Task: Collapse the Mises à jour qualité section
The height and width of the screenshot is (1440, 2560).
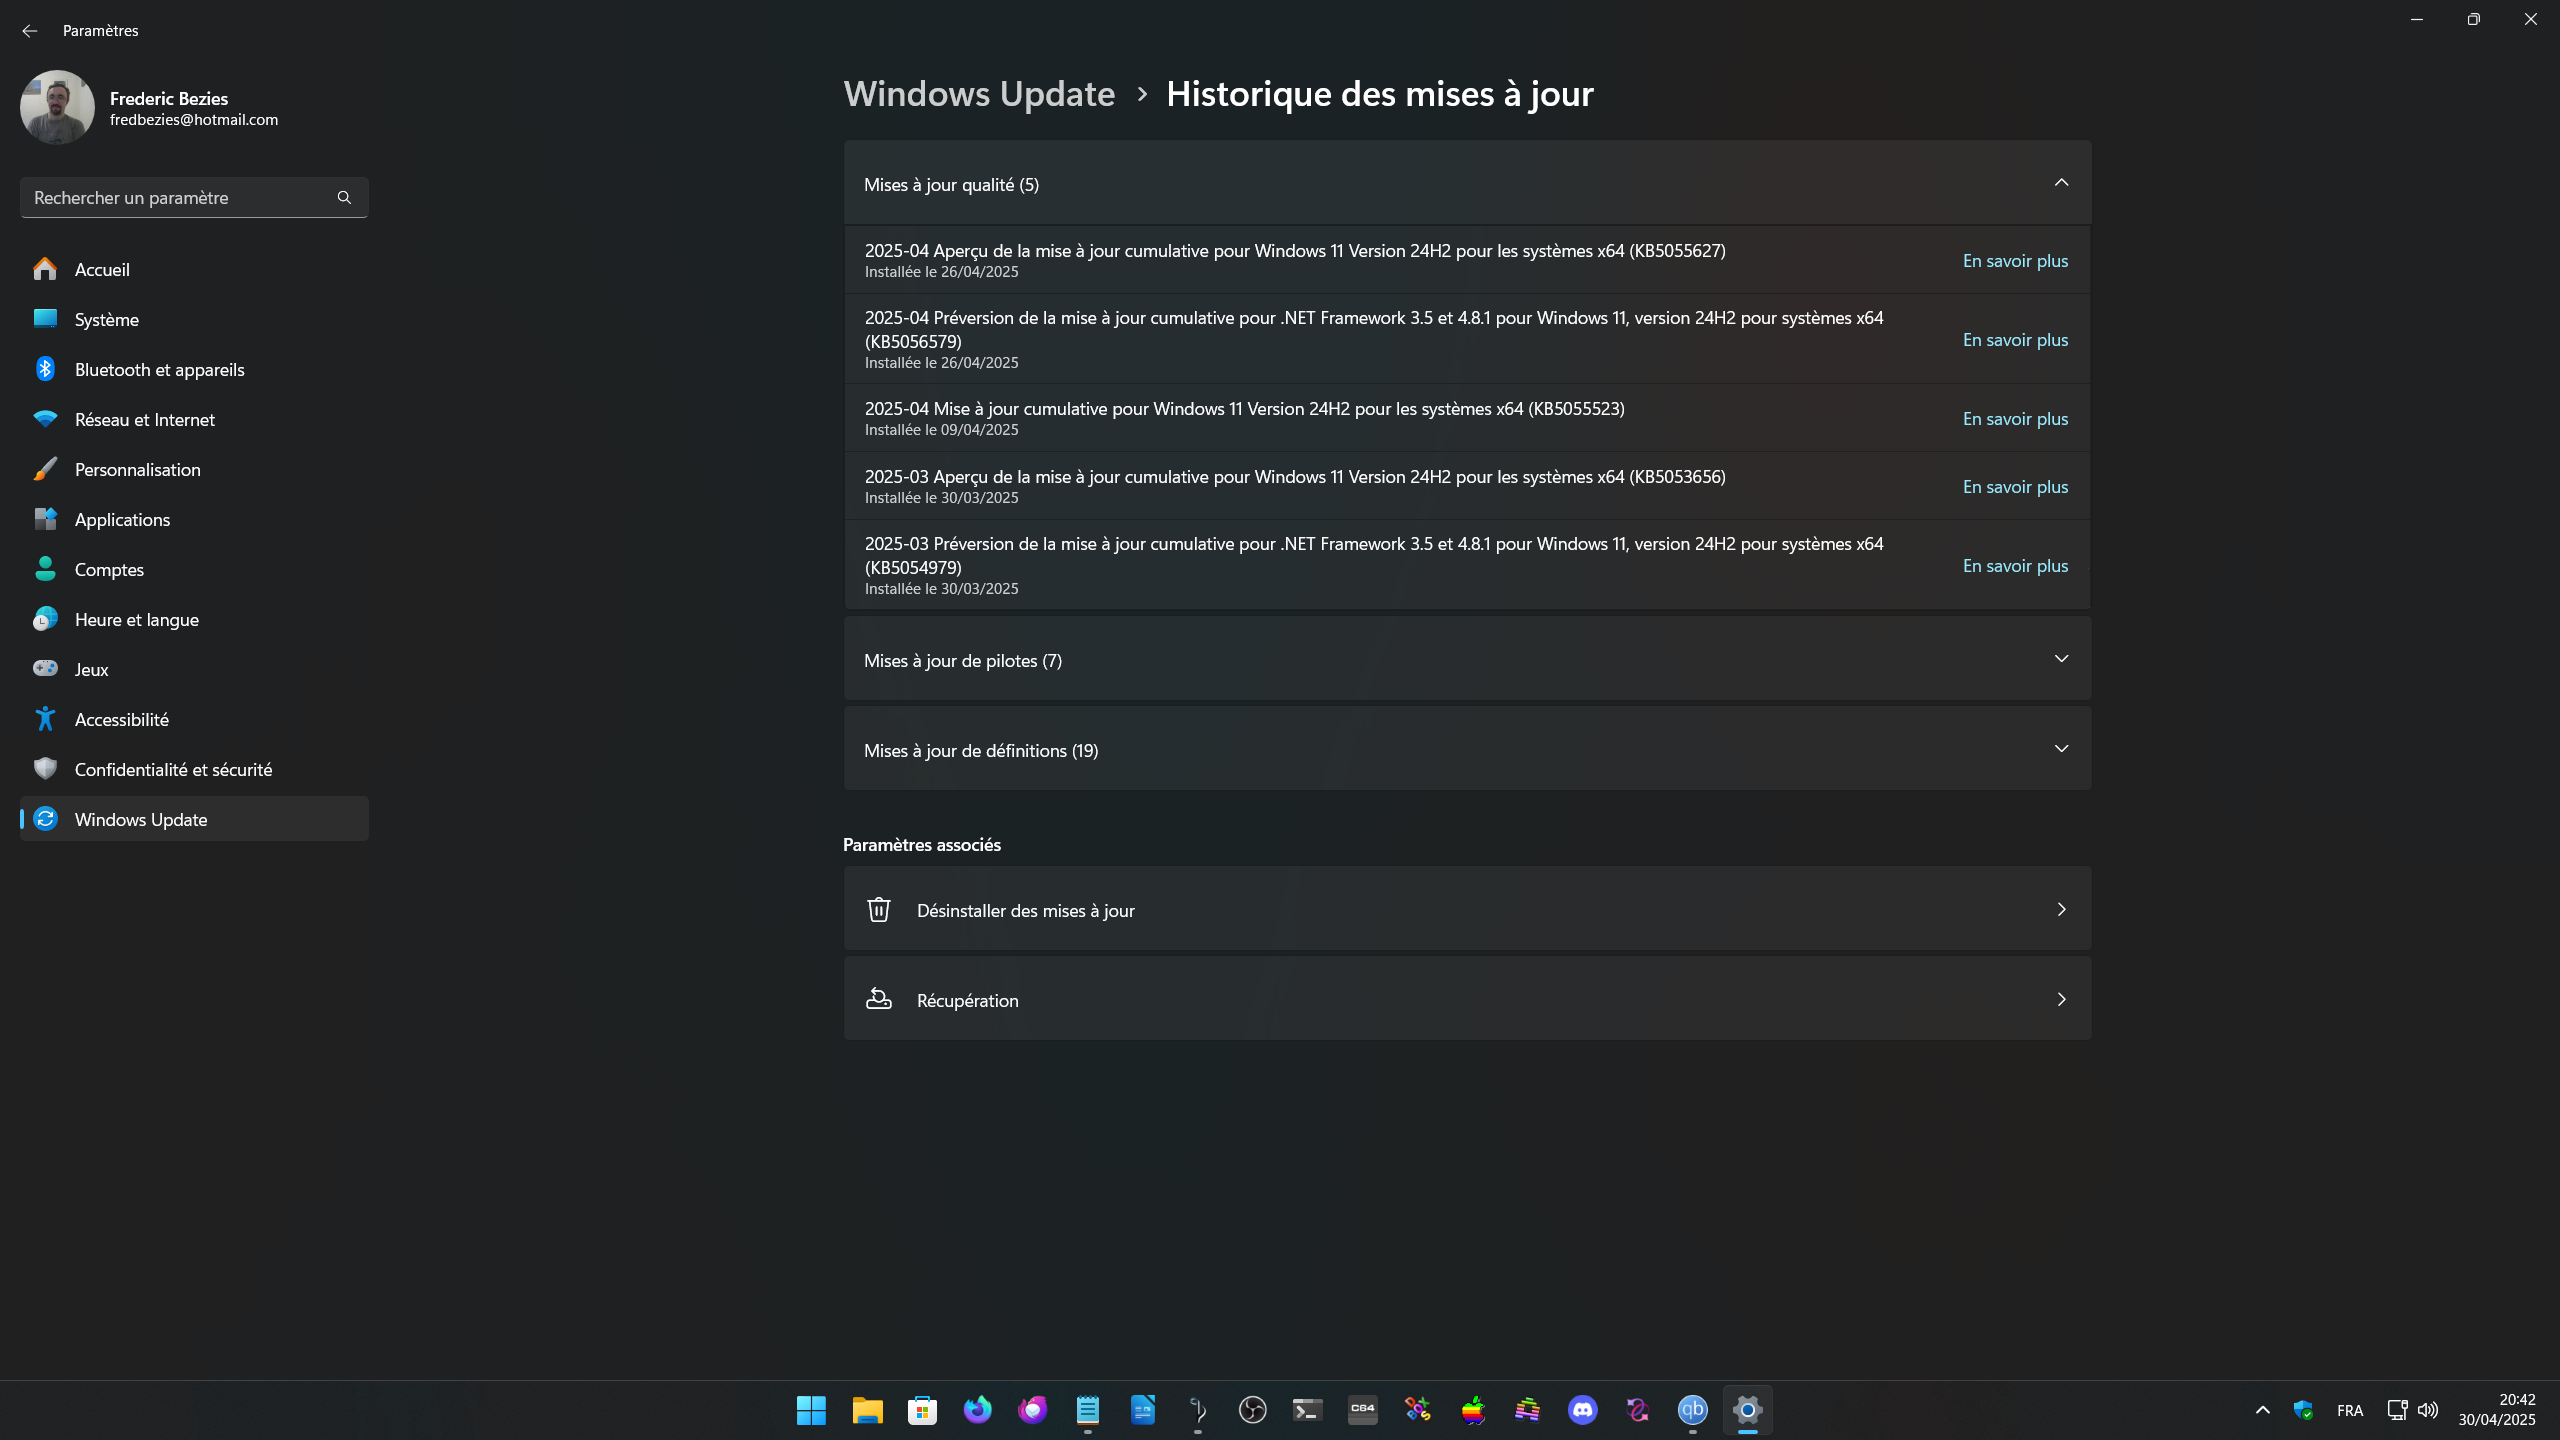Action: pos(2061,183)
